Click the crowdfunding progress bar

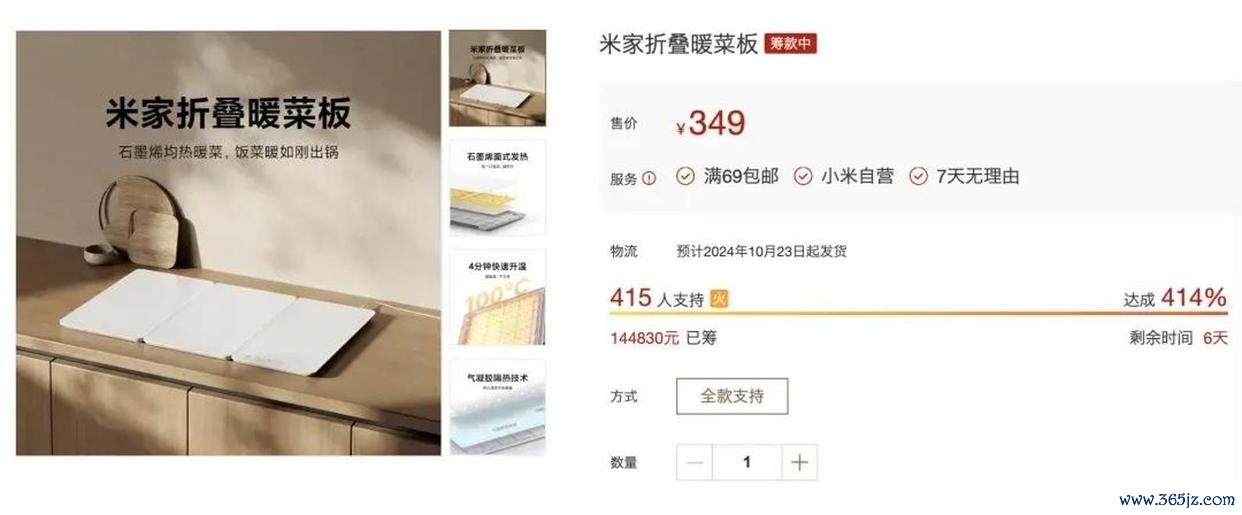point(918,314)
